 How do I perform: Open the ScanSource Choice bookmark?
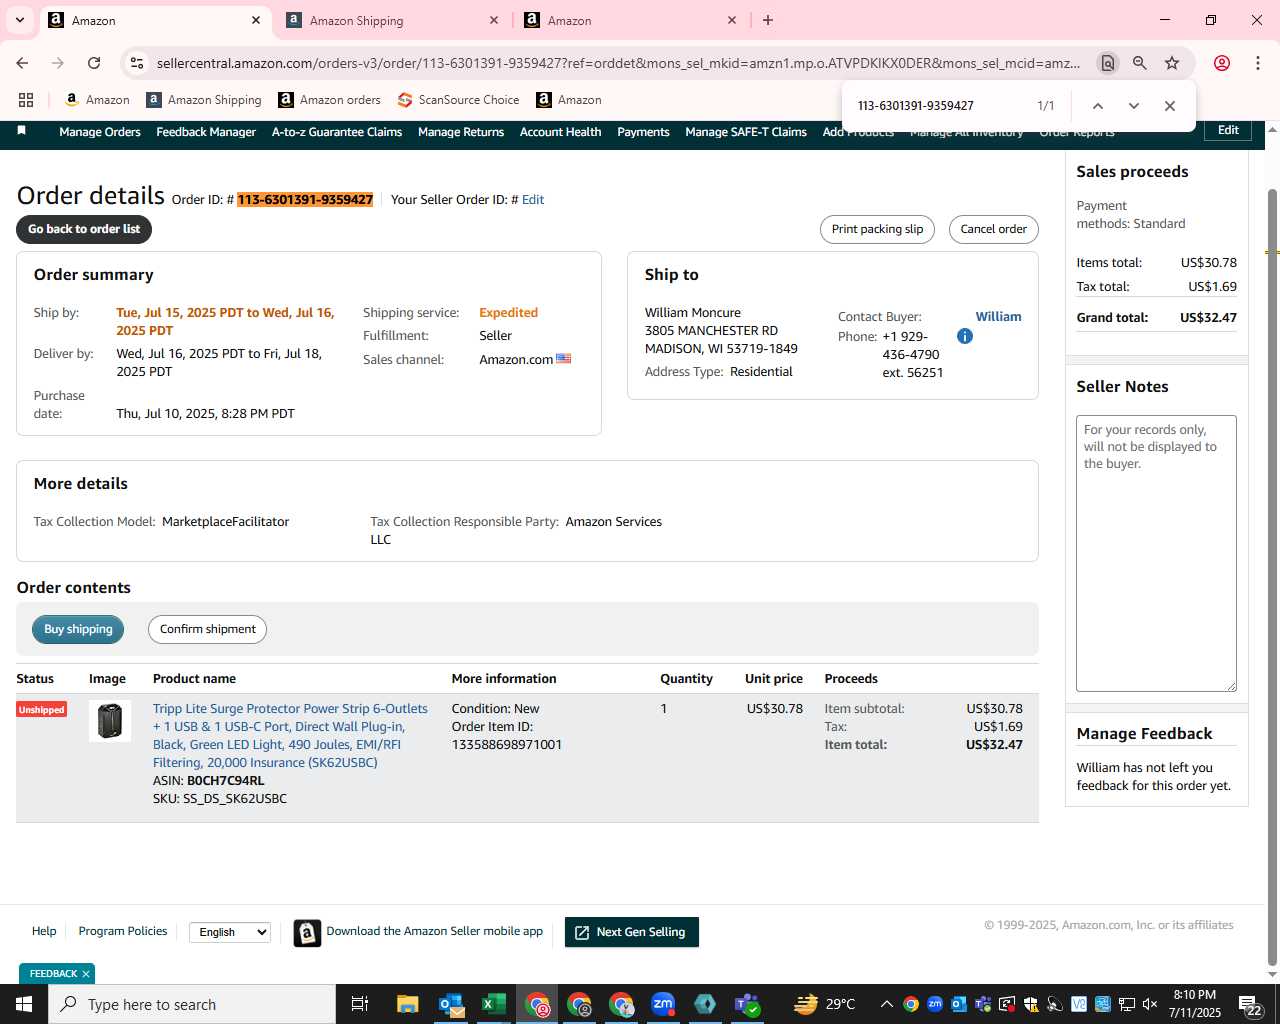(x=458, y=100)
